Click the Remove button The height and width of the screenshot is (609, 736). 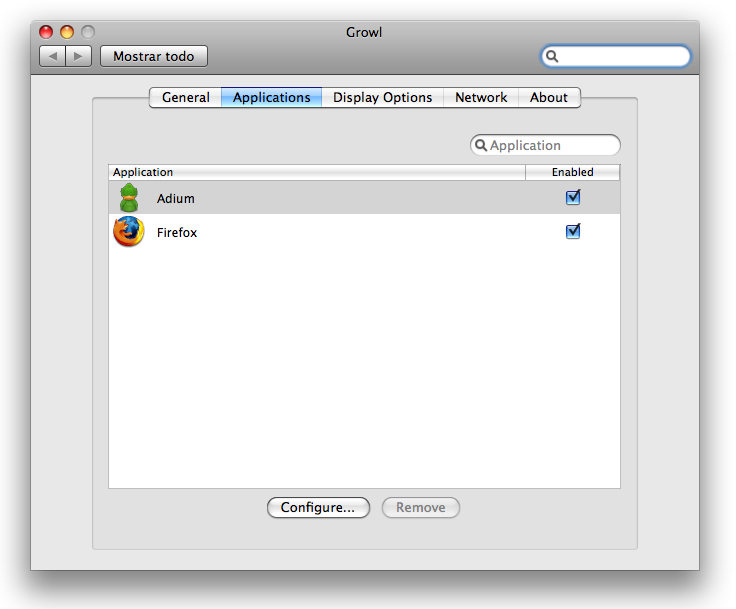pyautogui.click(x=421, y=508)
